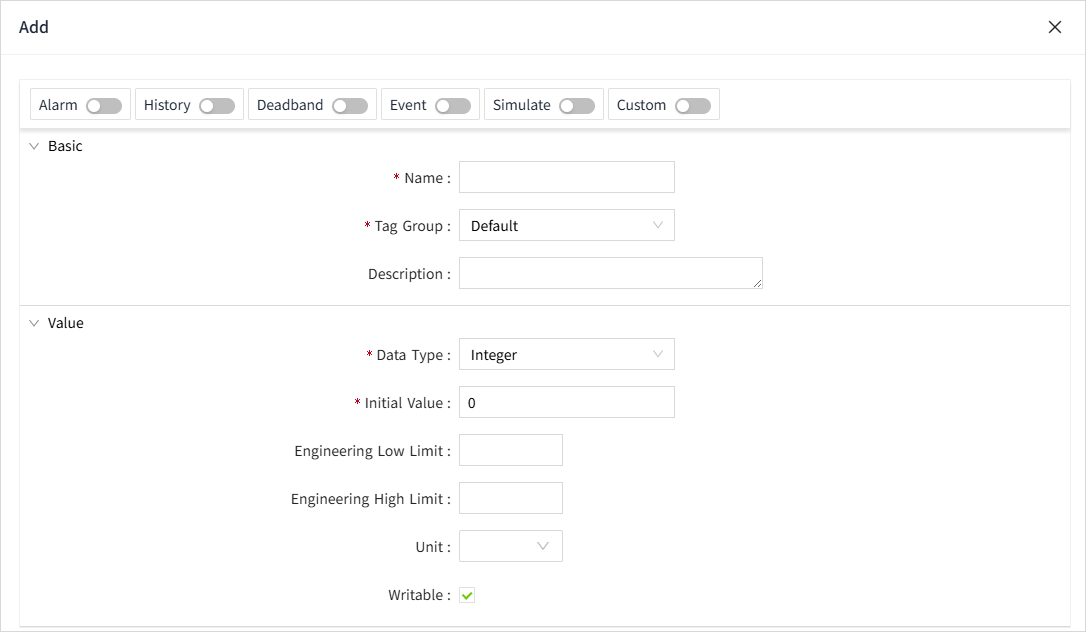The image size is (1086, 632).
Task: Focus the Engineering High Limit field
Action: (x=510, y=498)
